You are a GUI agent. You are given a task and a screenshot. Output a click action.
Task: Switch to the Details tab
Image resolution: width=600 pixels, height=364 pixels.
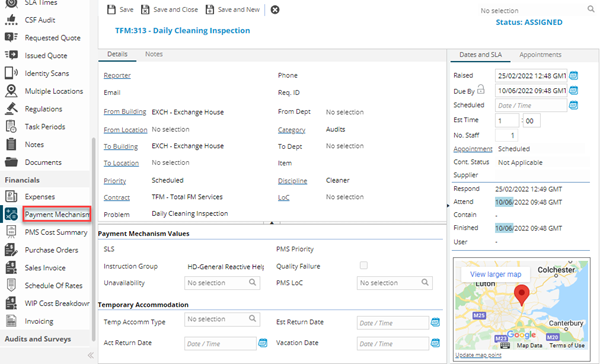[x=117, y=54]
